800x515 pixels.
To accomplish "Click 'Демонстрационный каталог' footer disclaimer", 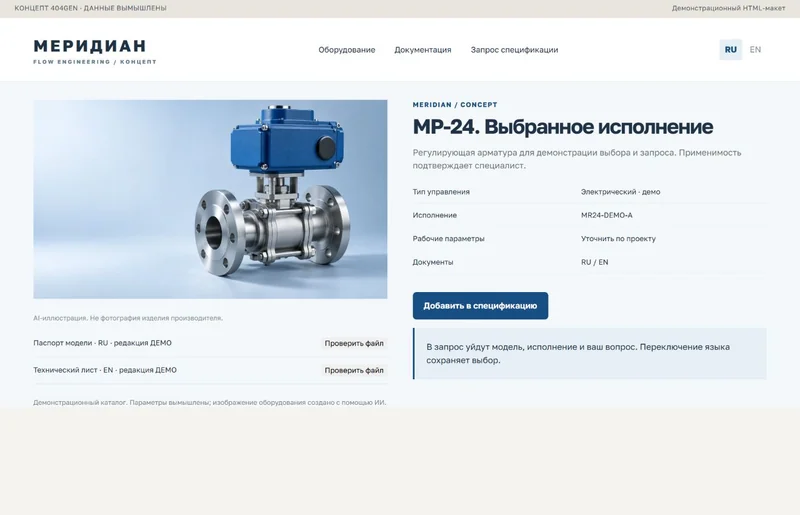I will pyautogui.click(x=210, y=402).
